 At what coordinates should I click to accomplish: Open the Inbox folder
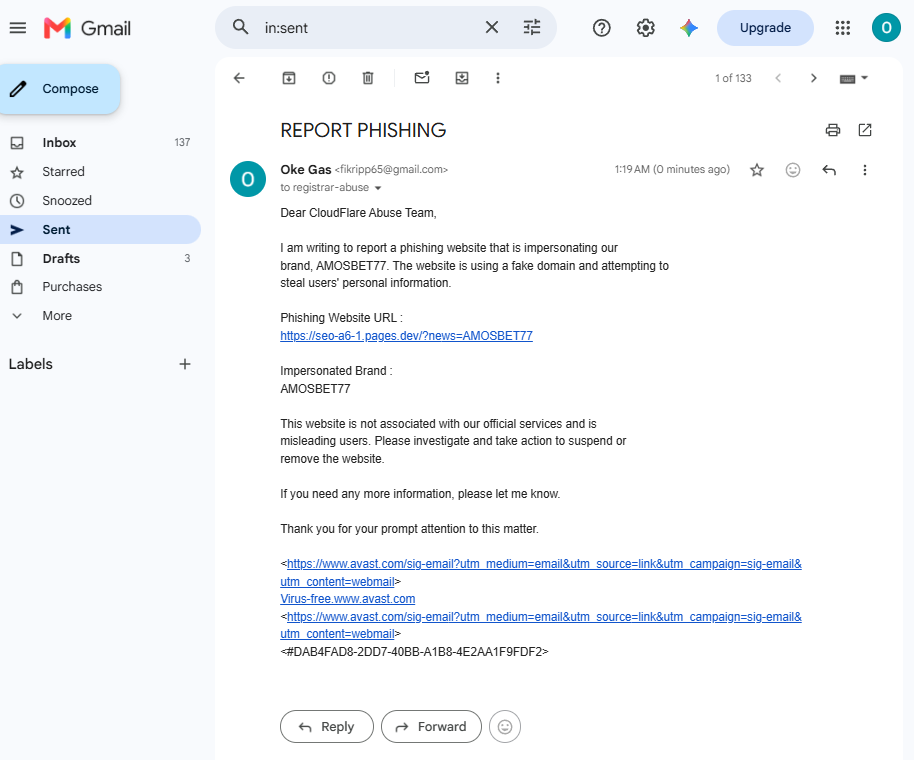click(x=100, y=142)
